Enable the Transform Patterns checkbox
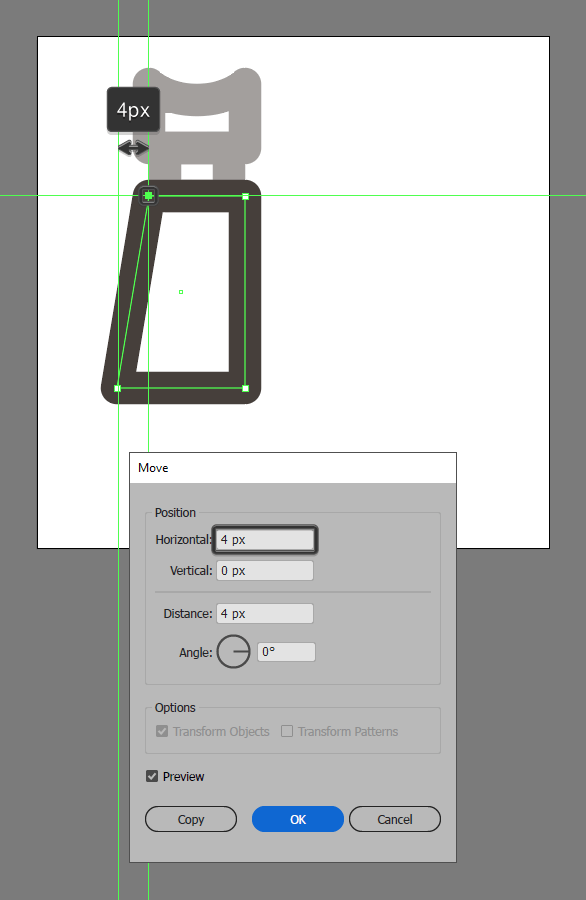This screenshot has width=586, height=900. pos(287,731)
